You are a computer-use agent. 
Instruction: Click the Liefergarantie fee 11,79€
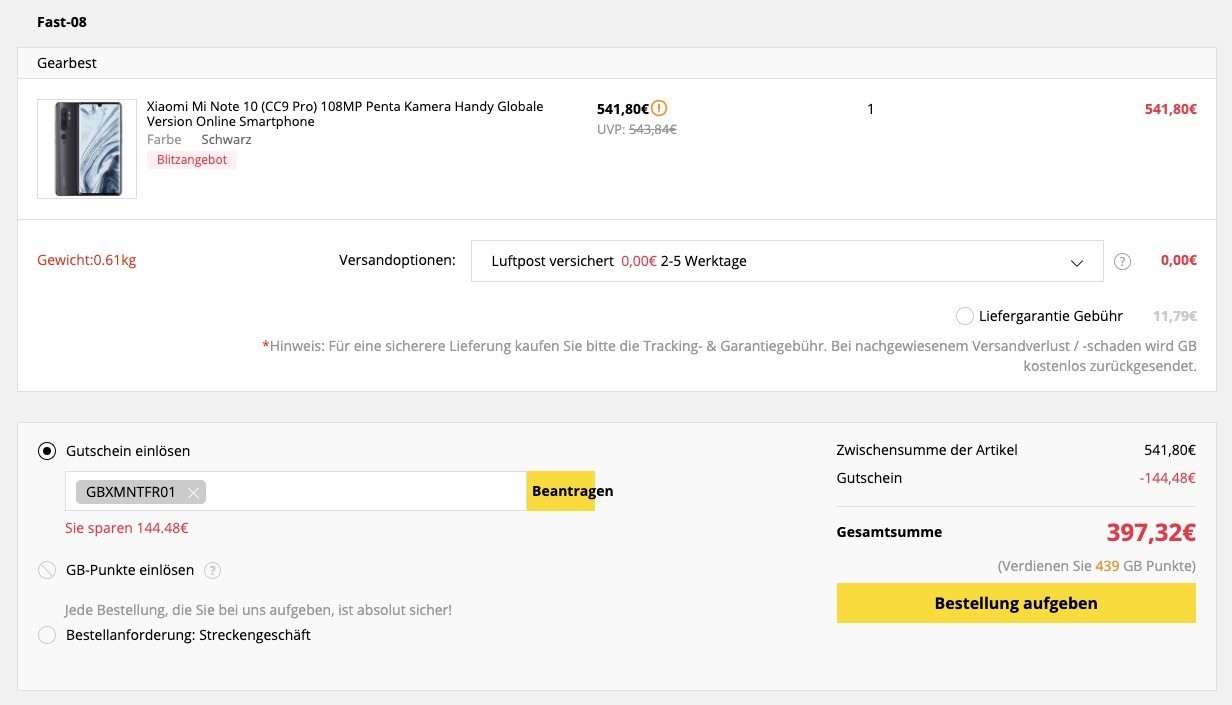pyautogui.click(x=1175, y=316)
